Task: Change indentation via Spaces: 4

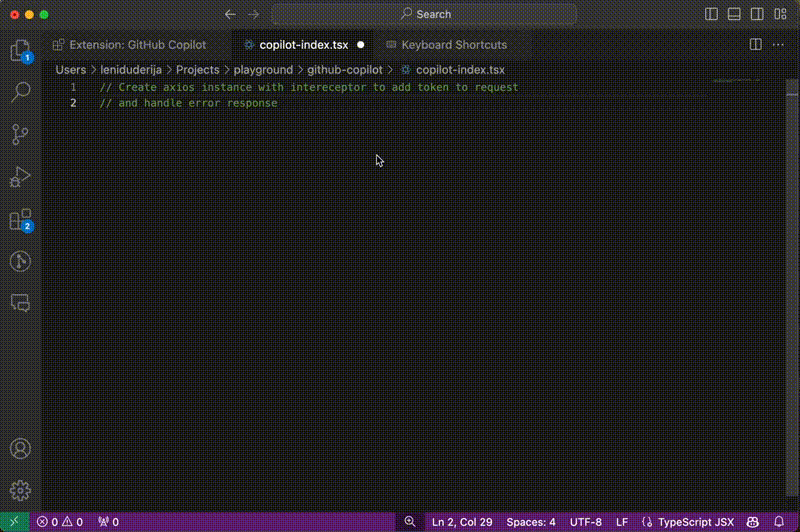Action: [531, 522]
